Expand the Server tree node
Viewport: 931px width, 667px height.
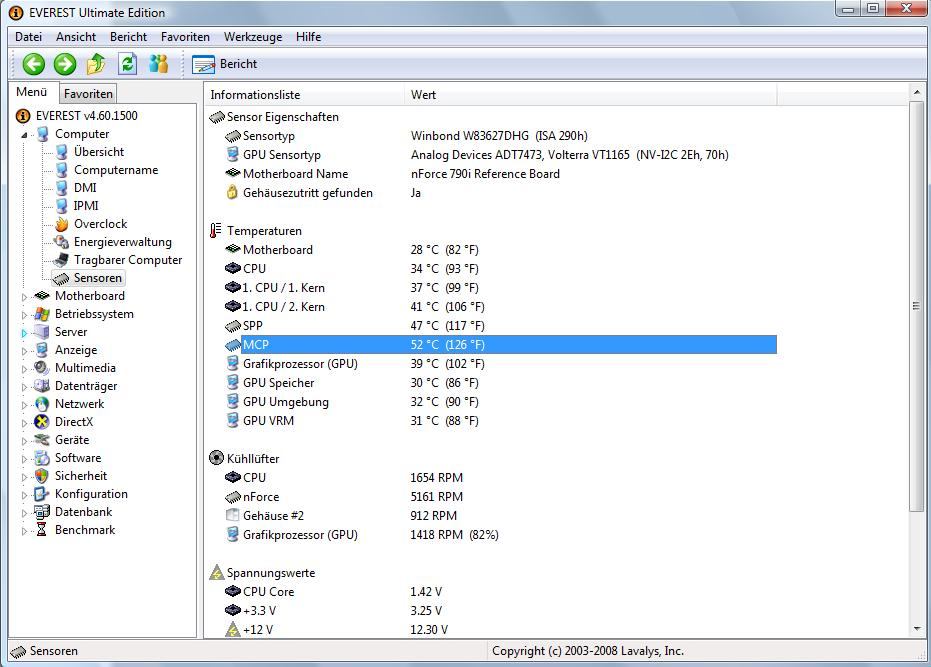click(x=24, y=333)
